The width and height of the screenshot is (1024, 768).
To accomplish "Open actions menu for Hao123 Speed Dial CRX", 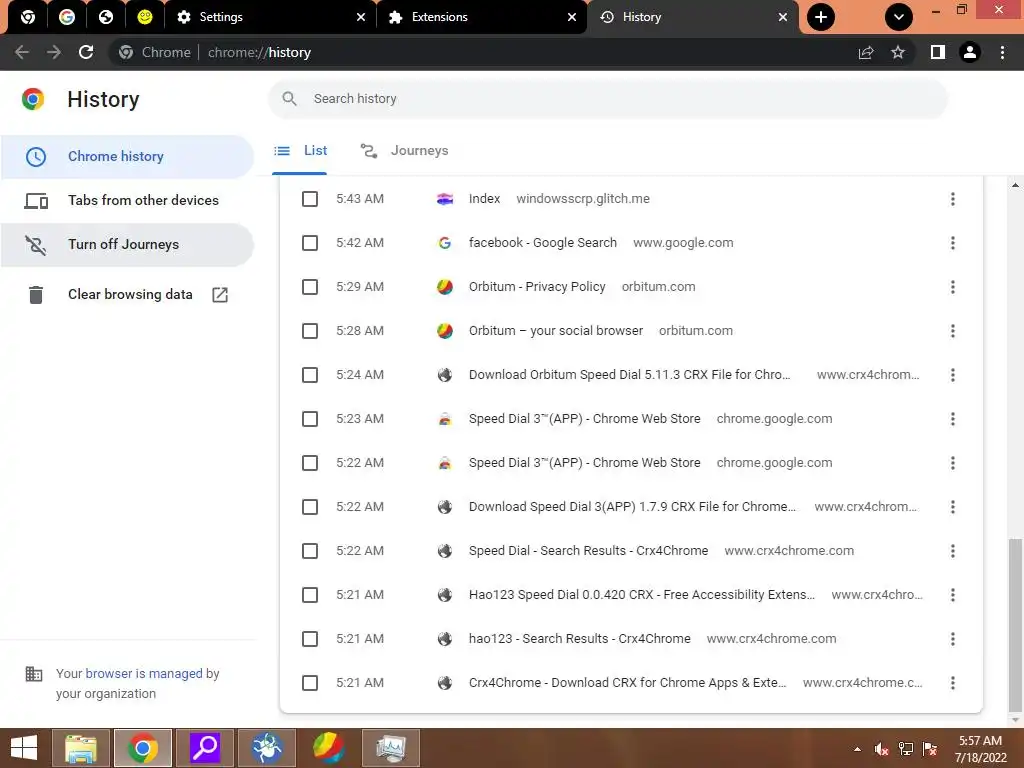I will pyautogui.click(x=953, y=595).
